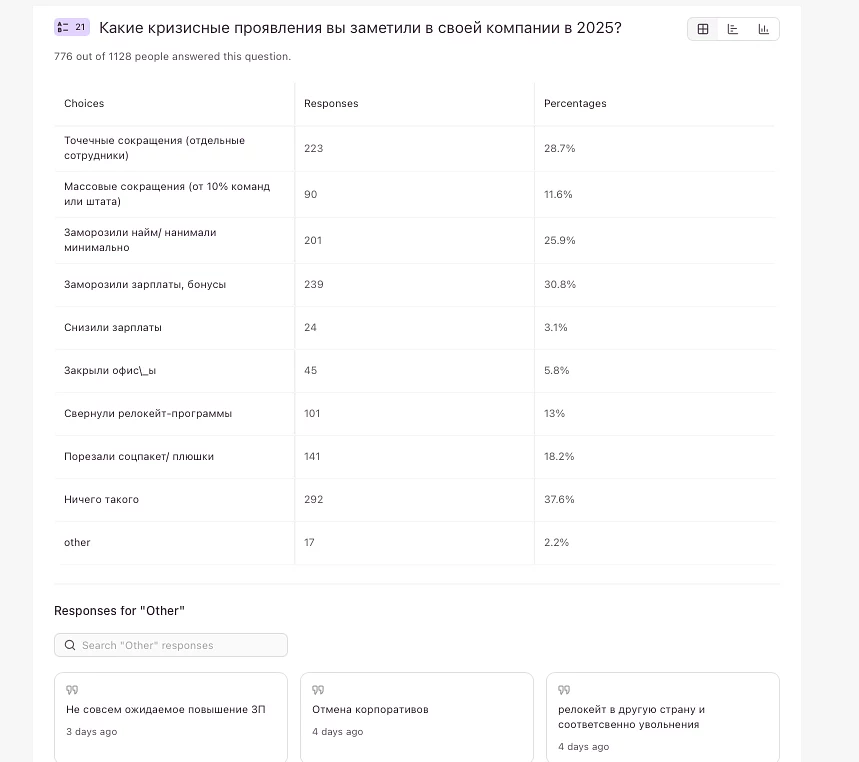Click the question 21 type badge
Viewport: 859px width, 762px height.
[72, 28]
